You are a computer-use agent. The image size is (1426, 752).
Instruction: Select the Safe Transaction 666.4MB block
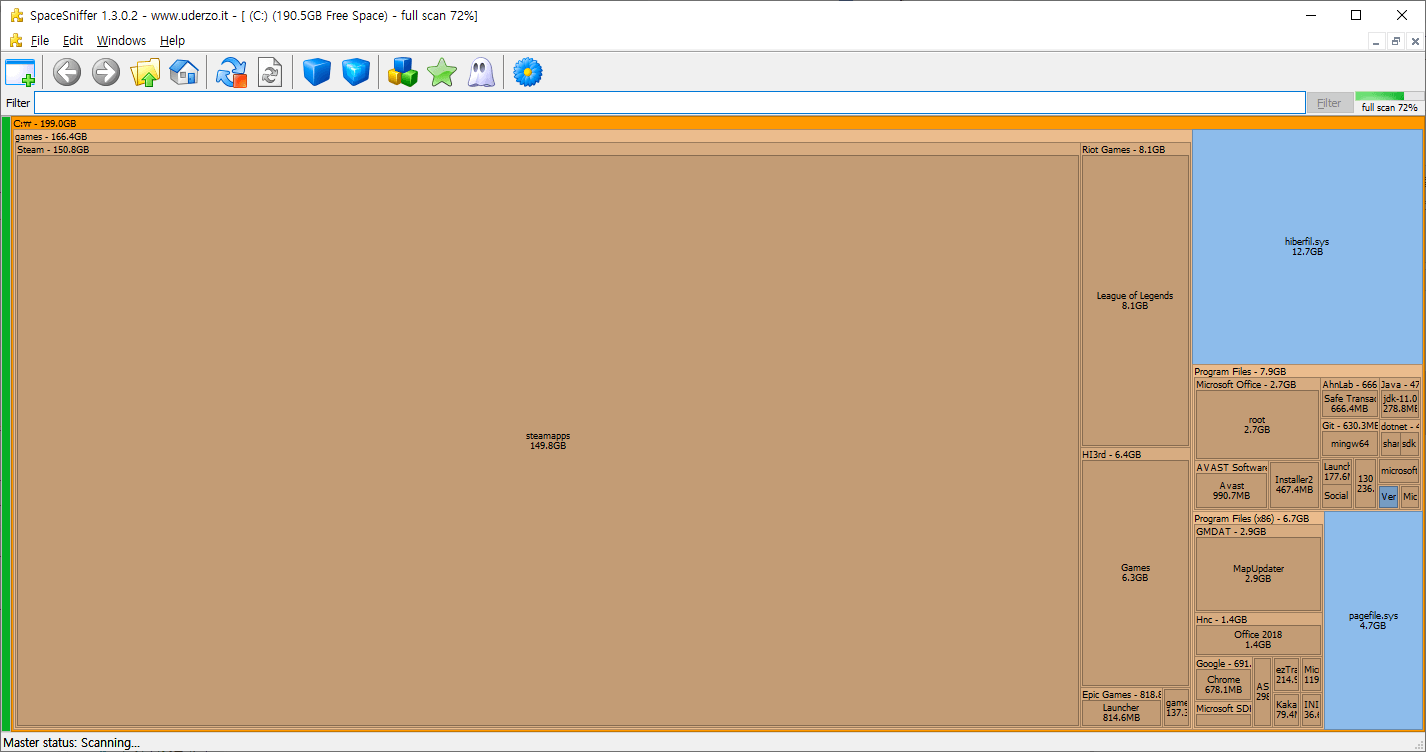click(x=1349, y=404)
